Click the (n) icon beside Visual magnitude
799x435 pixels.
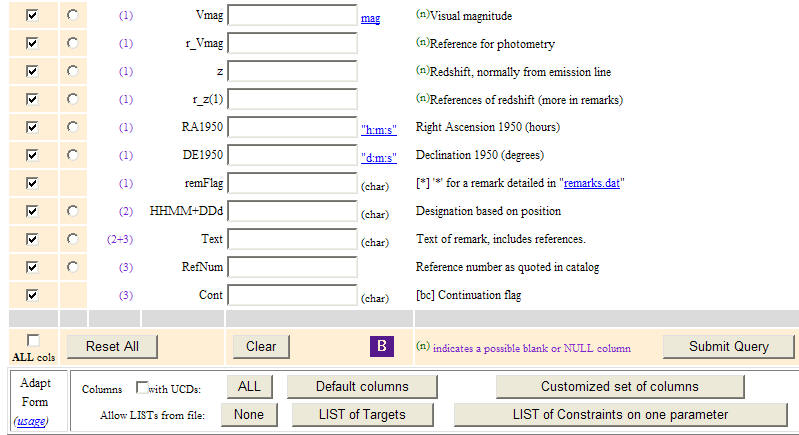pos(422,16)
